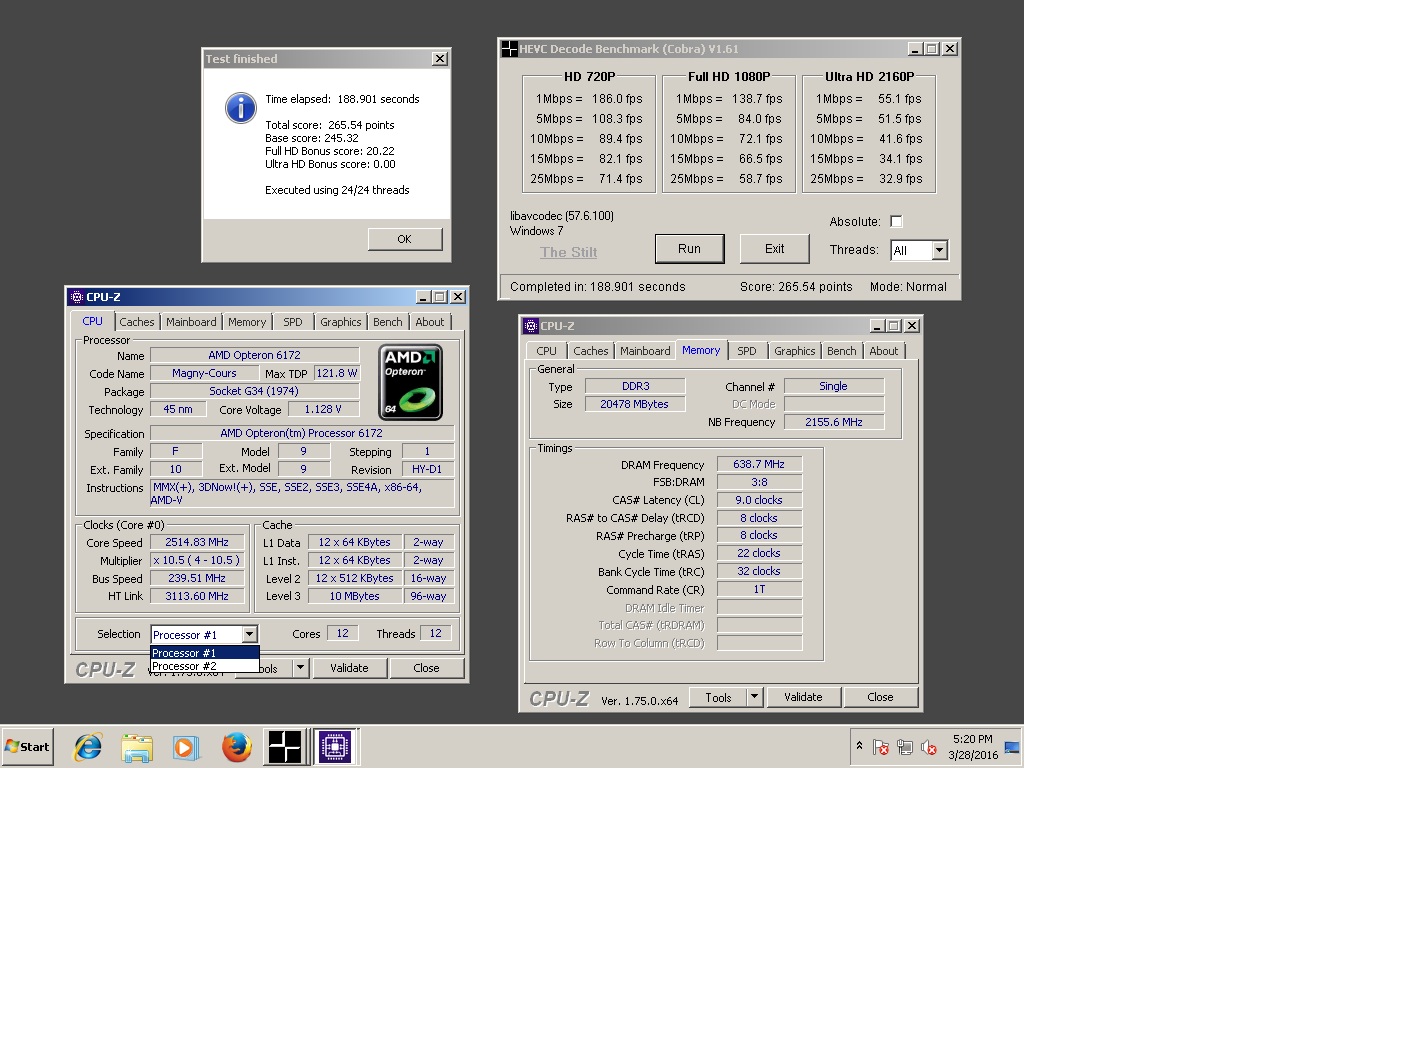Click Validate in the left CPU-Z window

point(349,668)
